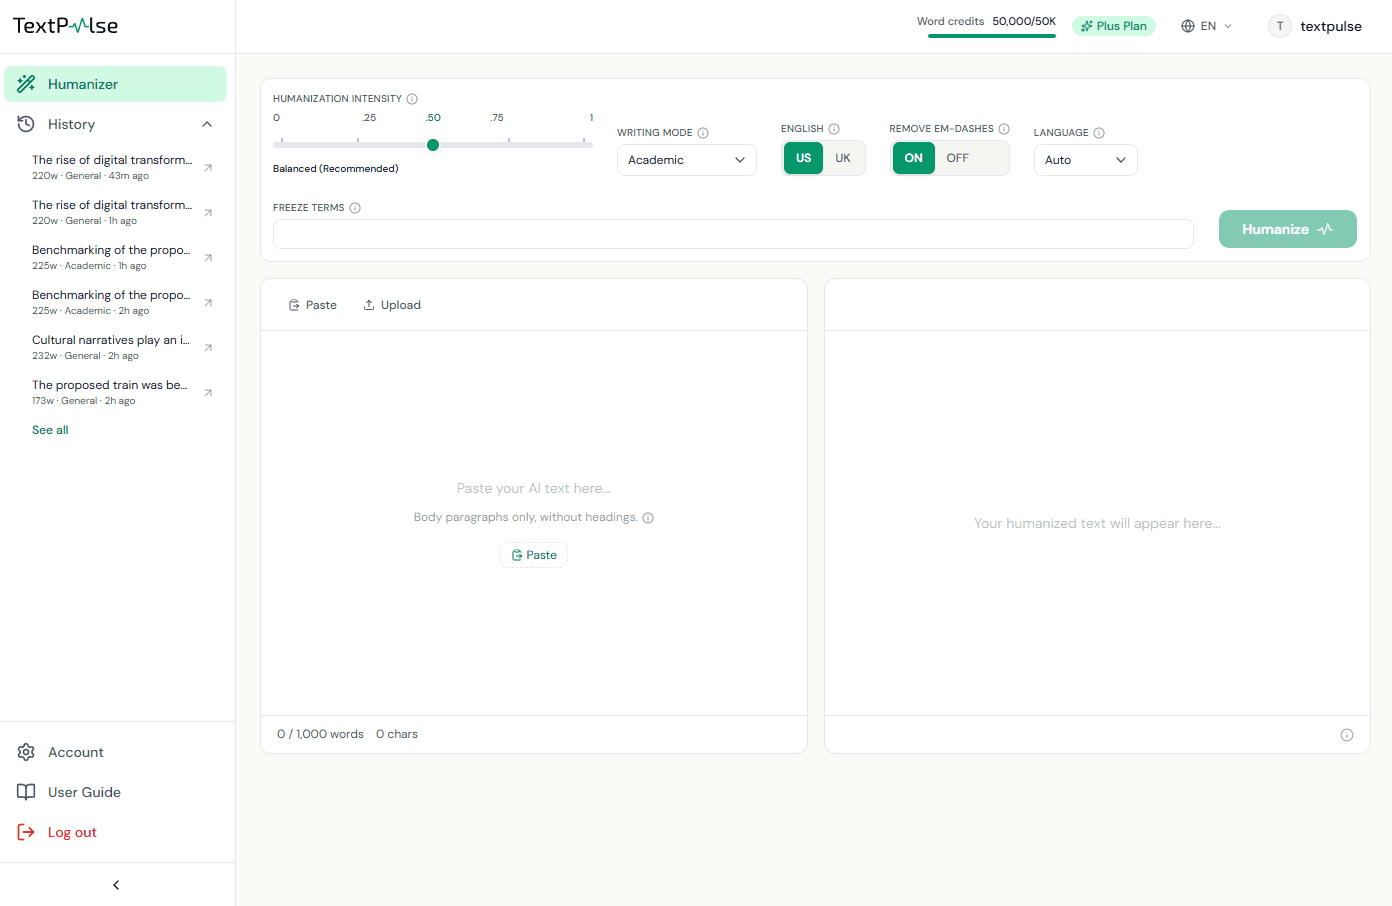Click the 'Word credits' label

[950, 21]
